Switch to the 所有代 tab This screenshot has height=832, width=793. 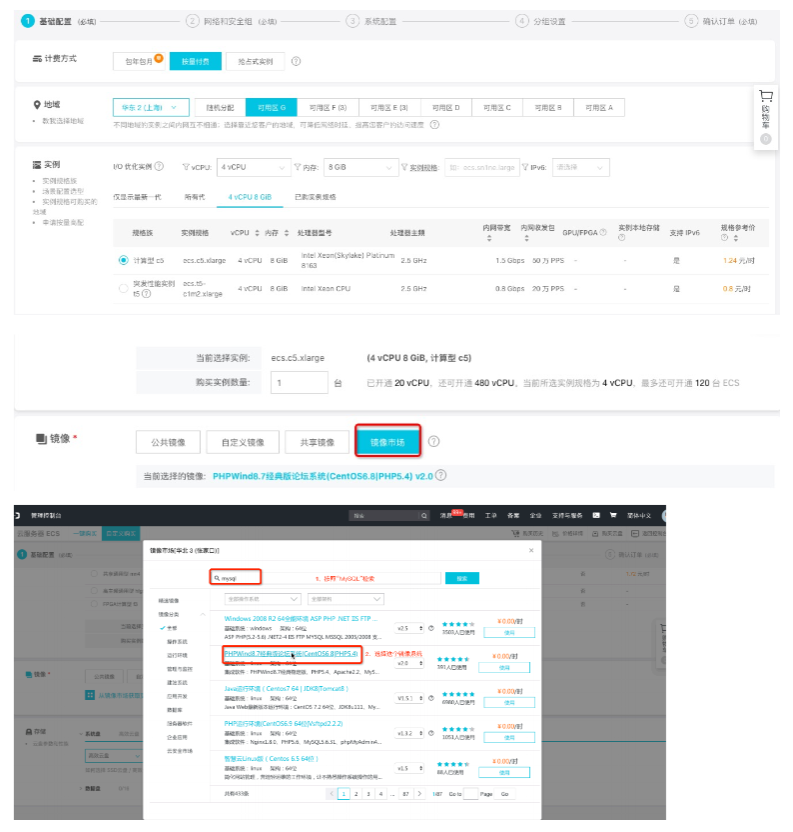(195, 197)
